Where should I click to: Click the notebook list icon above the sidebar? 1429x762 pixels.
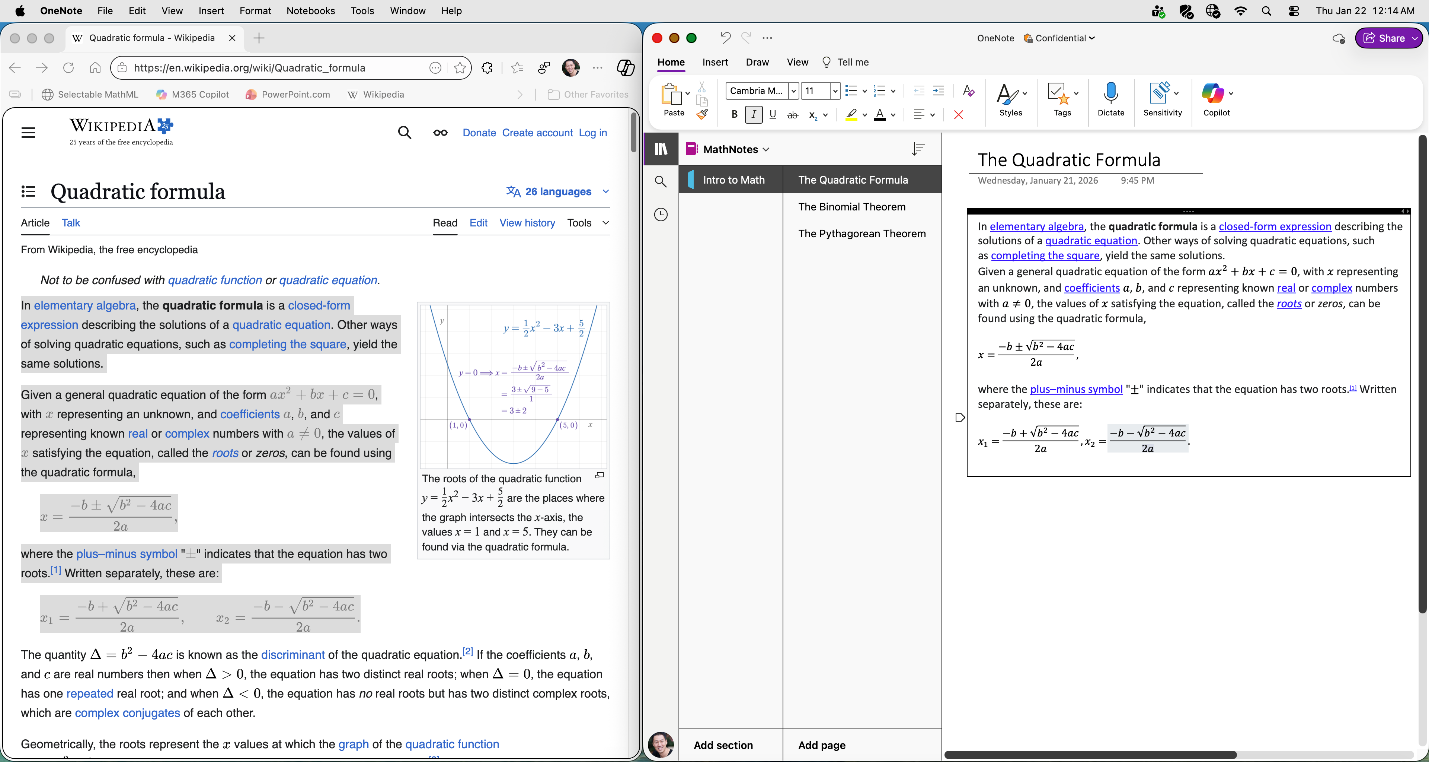(x=660, y=148)
